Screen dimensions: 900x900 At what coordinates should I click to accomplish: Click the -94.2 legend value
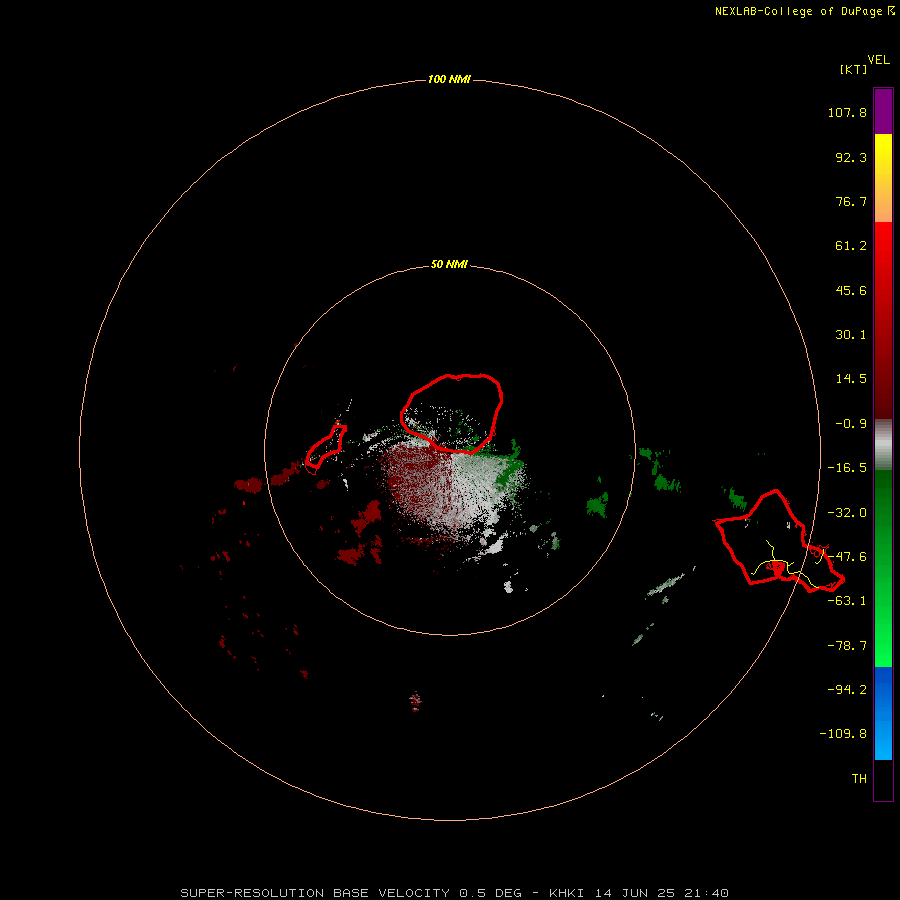click(x=847, y=689)
